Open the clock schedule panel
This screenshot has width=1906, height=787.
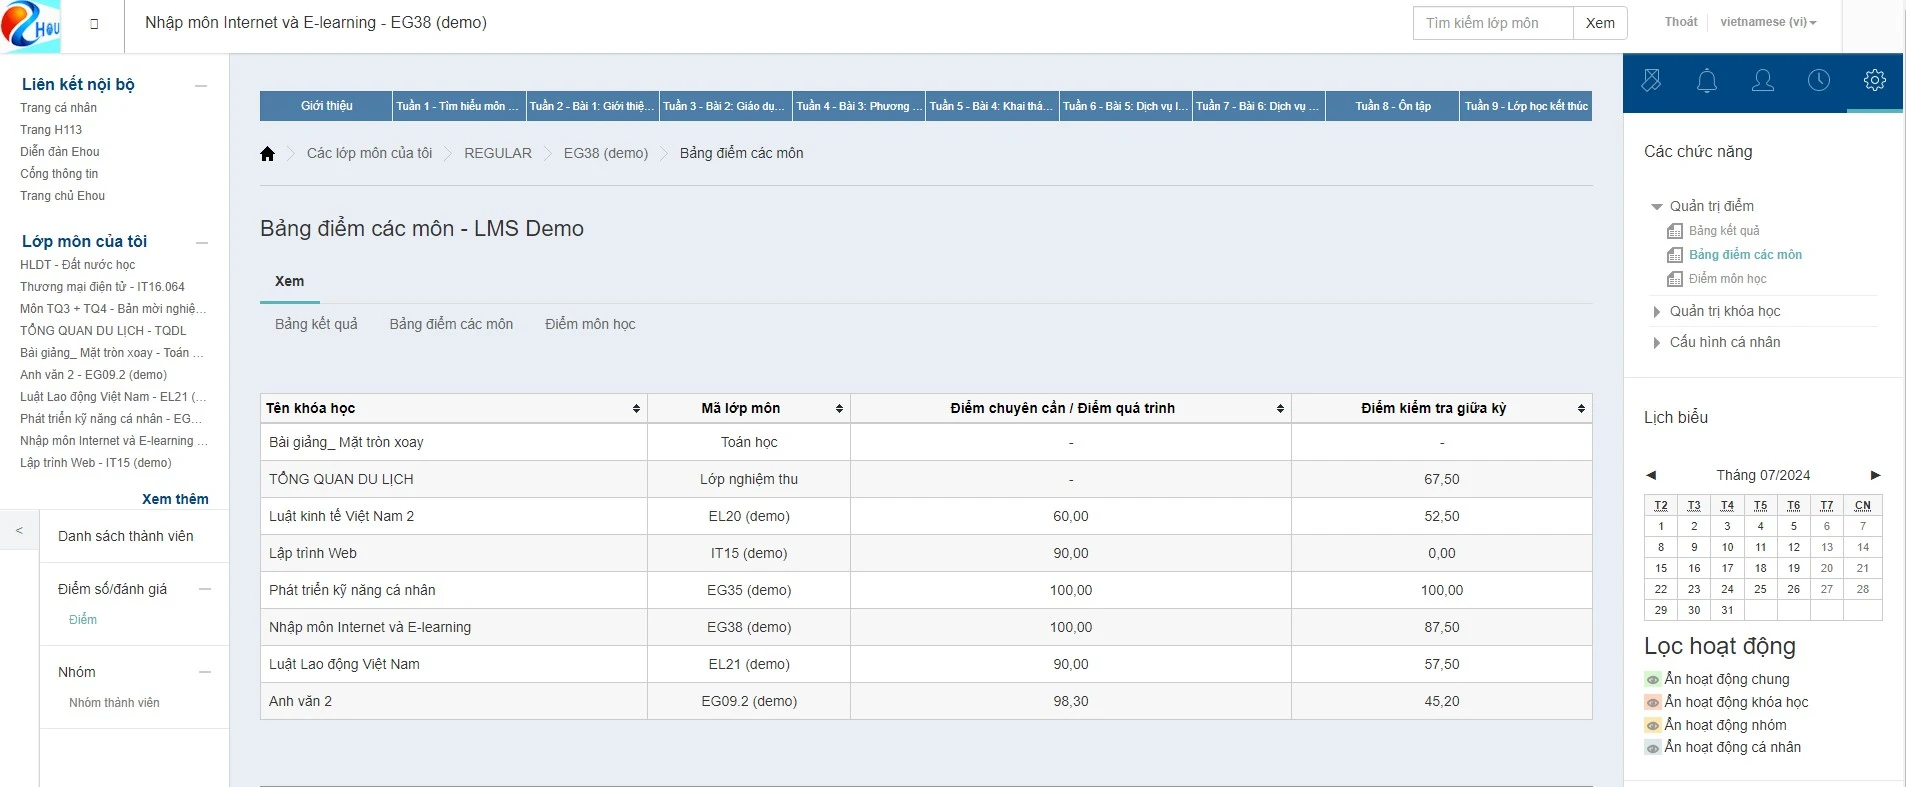point(1819,81)
